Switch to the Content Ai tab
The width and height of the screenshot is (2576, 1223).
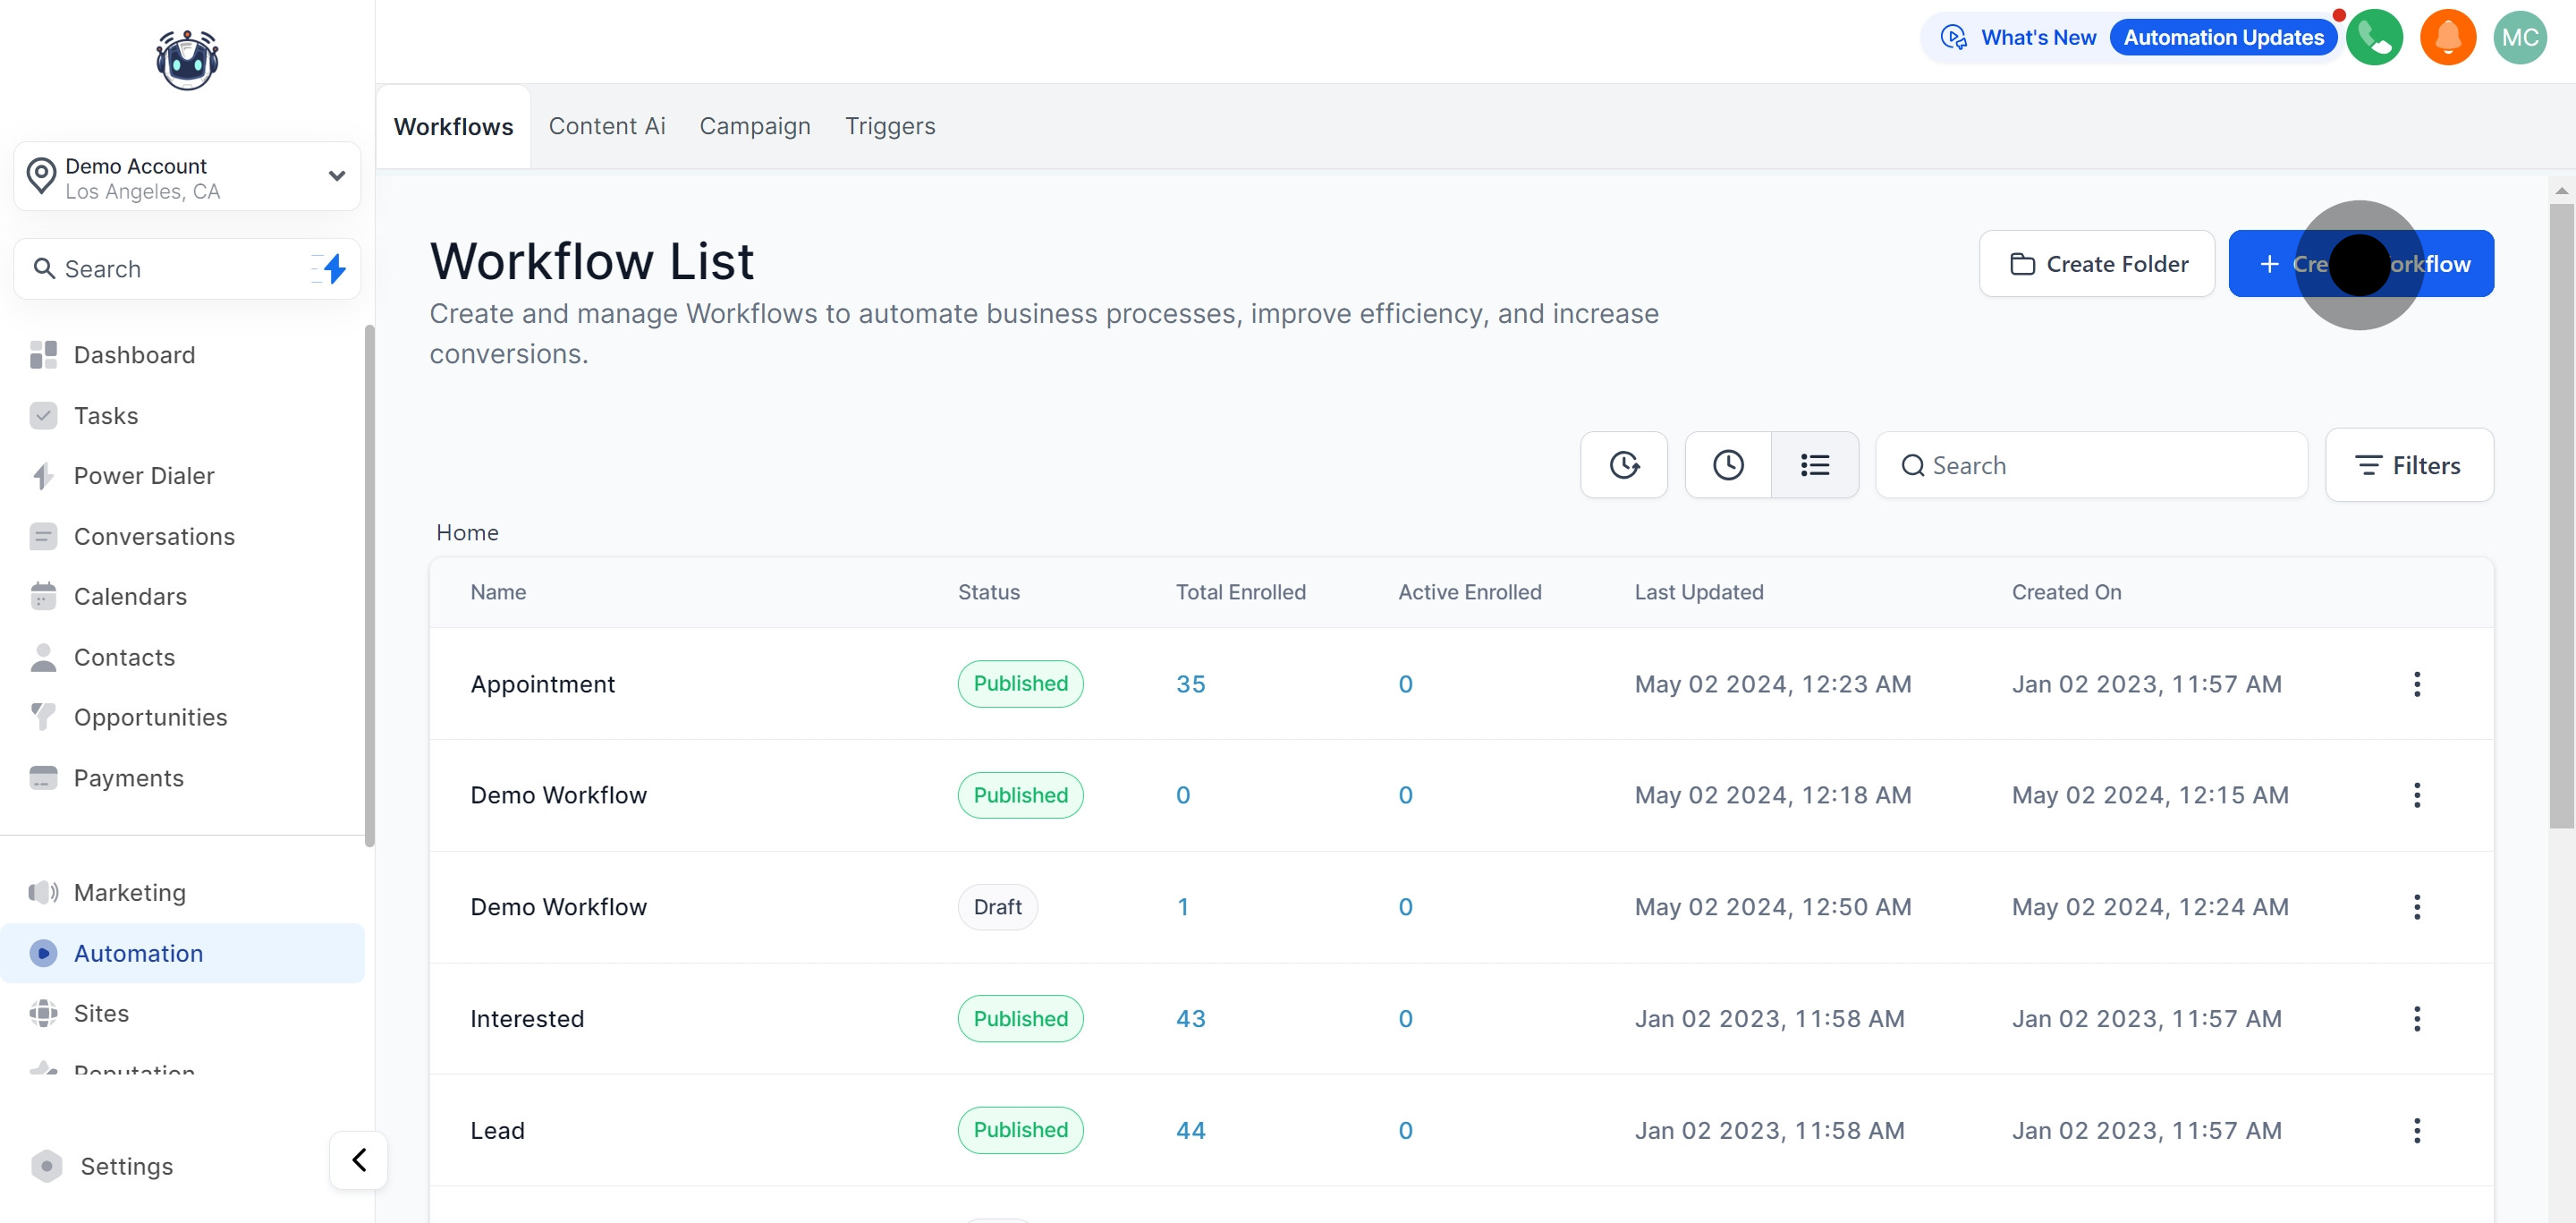[607, 126]
